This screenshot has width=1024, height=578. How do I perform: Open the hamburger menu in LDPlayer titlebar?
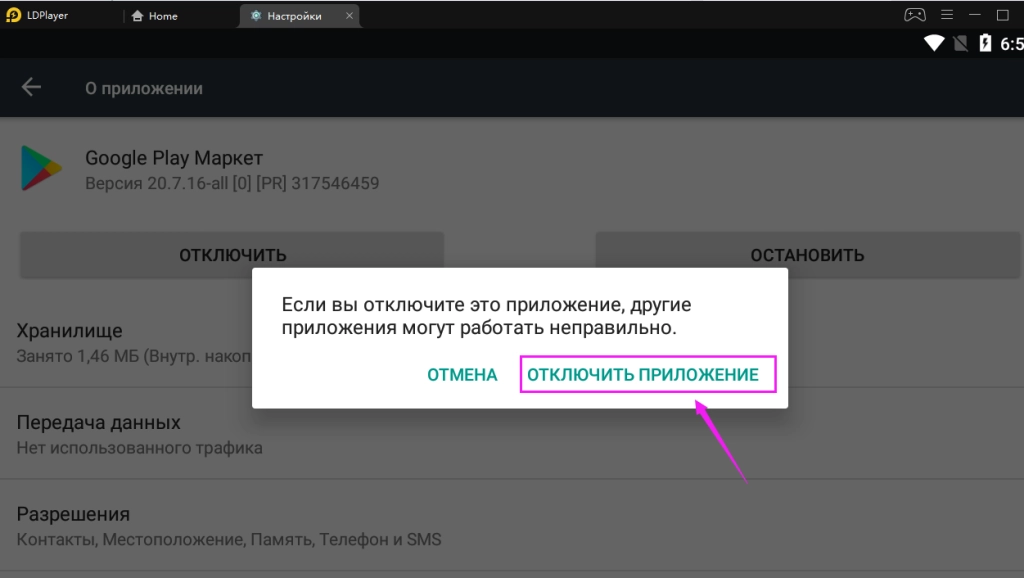point(945,14)
